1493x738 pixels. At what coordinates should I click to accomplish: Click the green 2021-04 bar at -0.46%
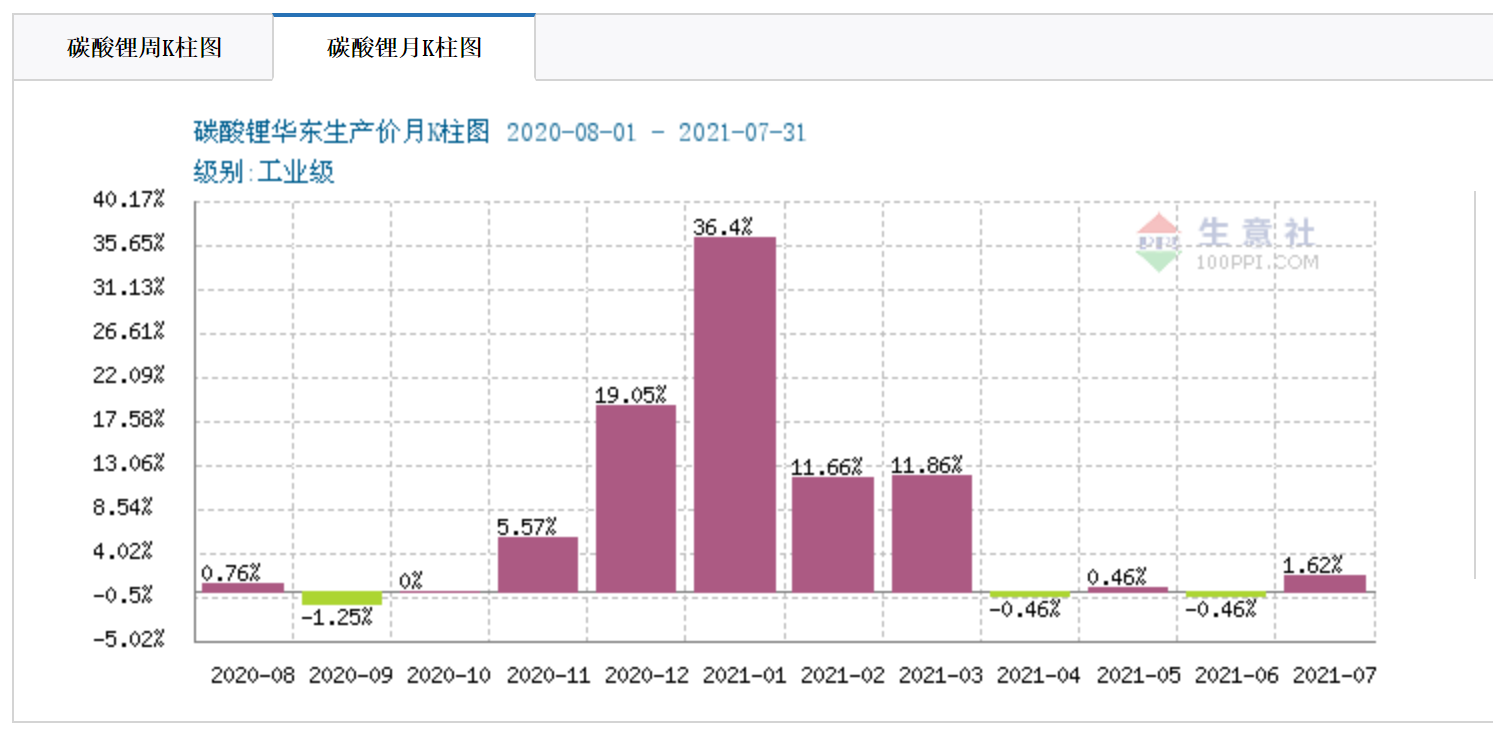[x=1030, y=595]
